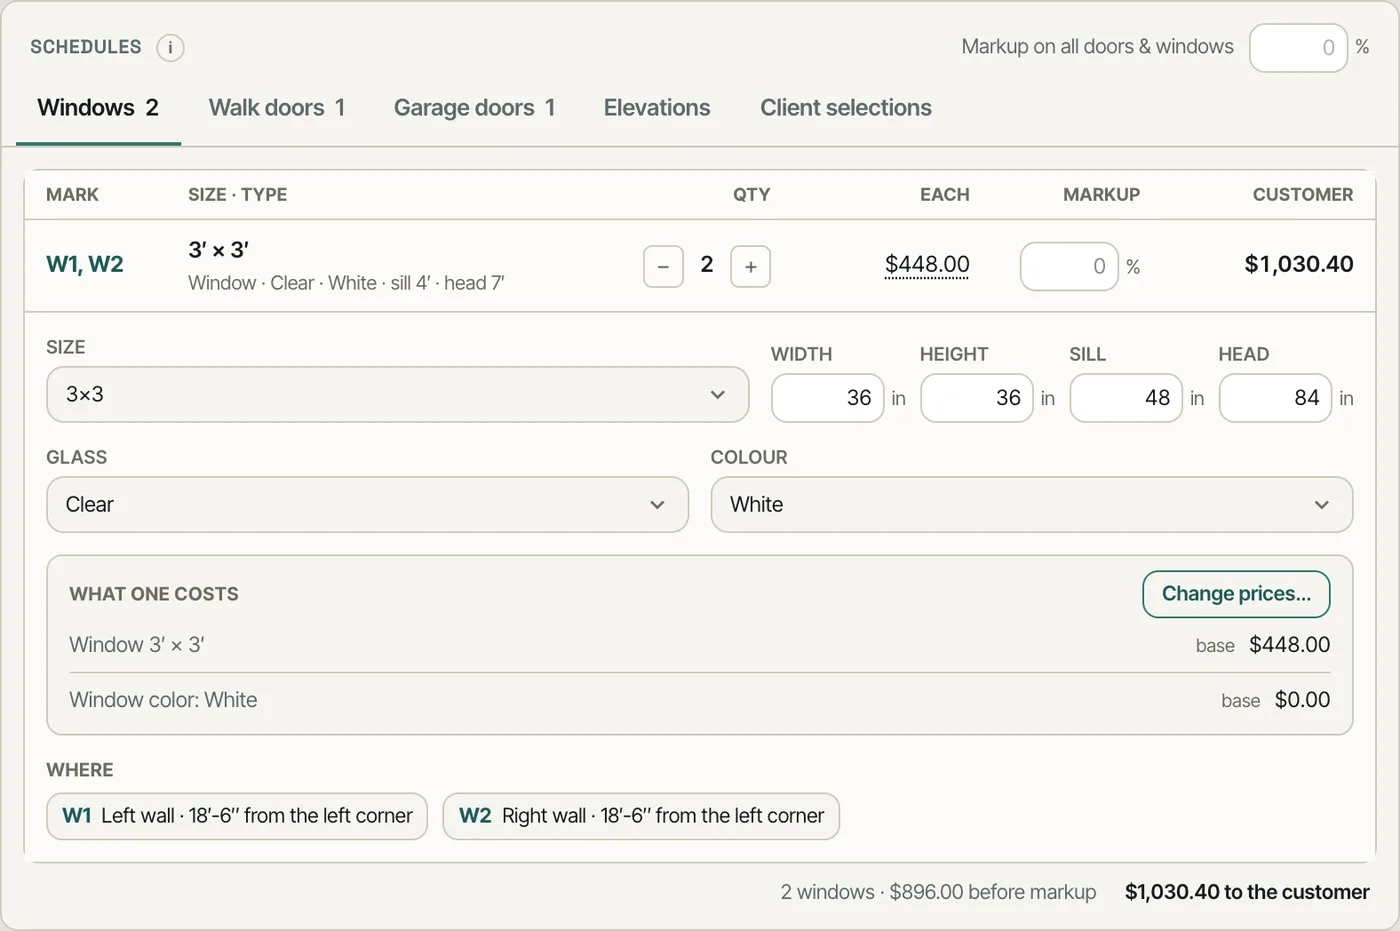Open the Client selections tab
1400x931 pixels.
point(846,108)
